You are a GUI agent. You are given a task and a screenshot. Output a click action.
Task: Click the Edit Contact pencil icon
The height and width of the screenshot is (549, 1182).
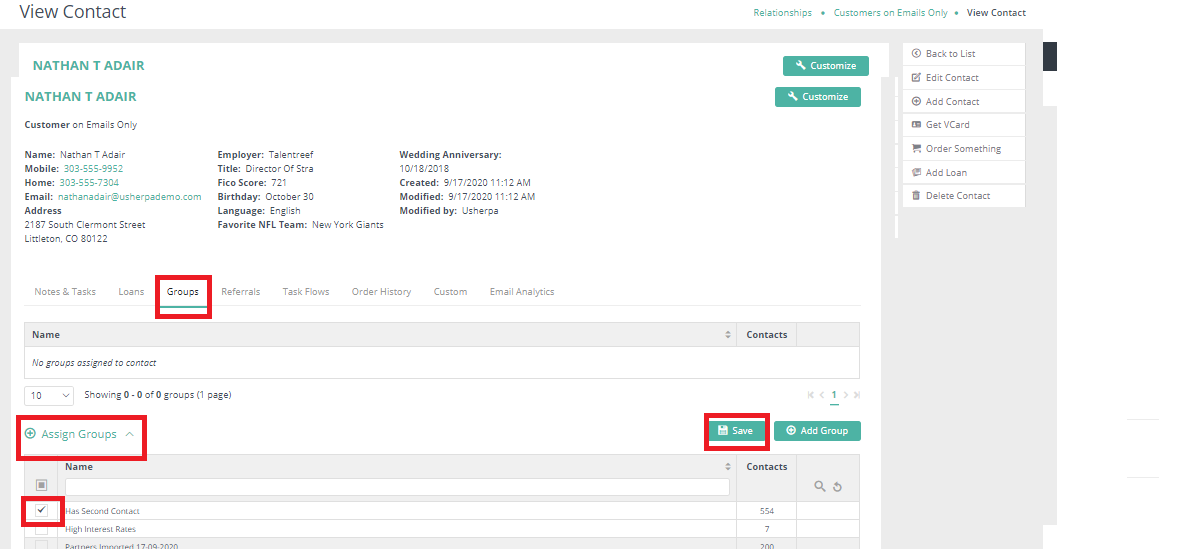coord(916,78)
